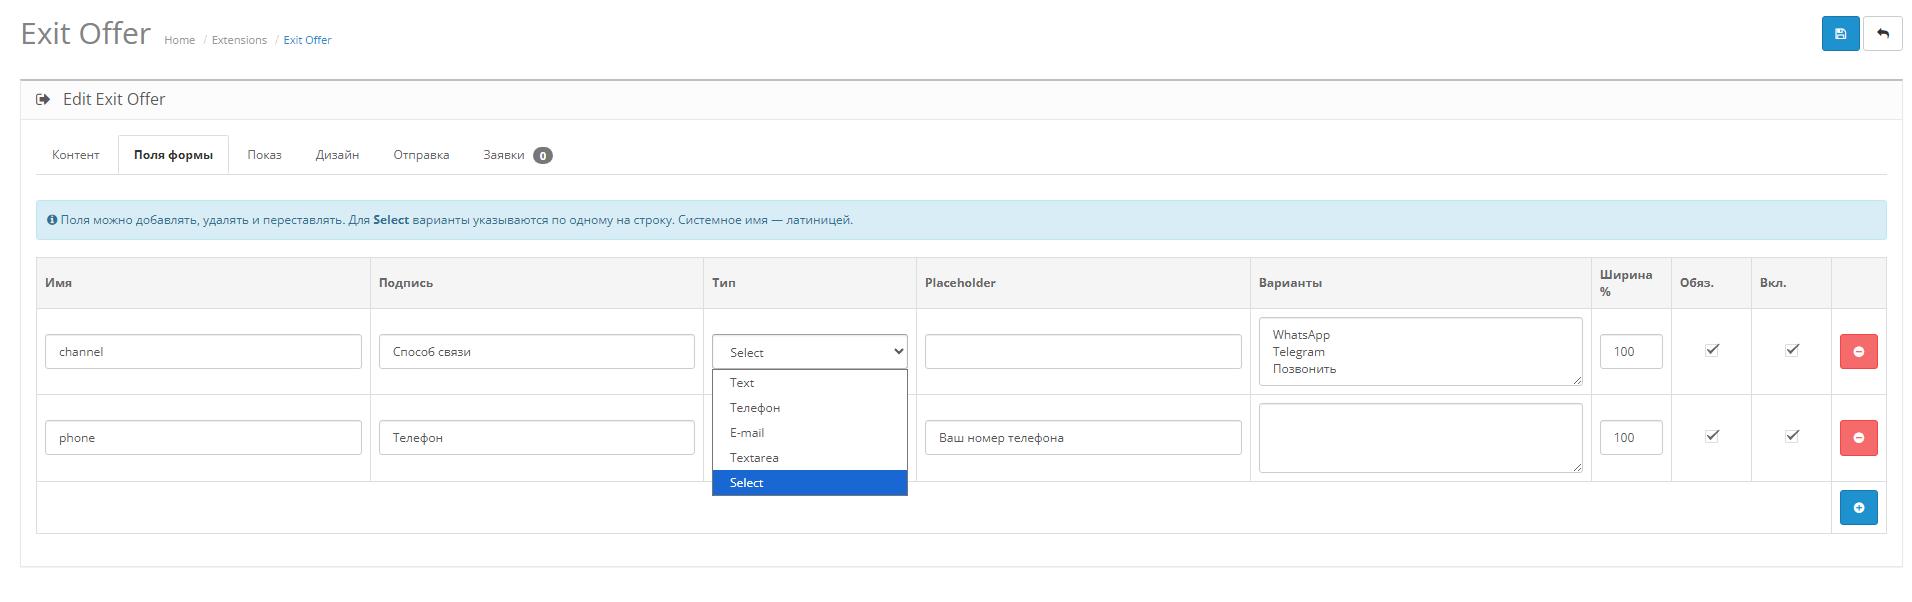Viewport: 1912px width, 602px height.
Task: Edit width 100 in phone row
Action: click(x=1631, y=438)
